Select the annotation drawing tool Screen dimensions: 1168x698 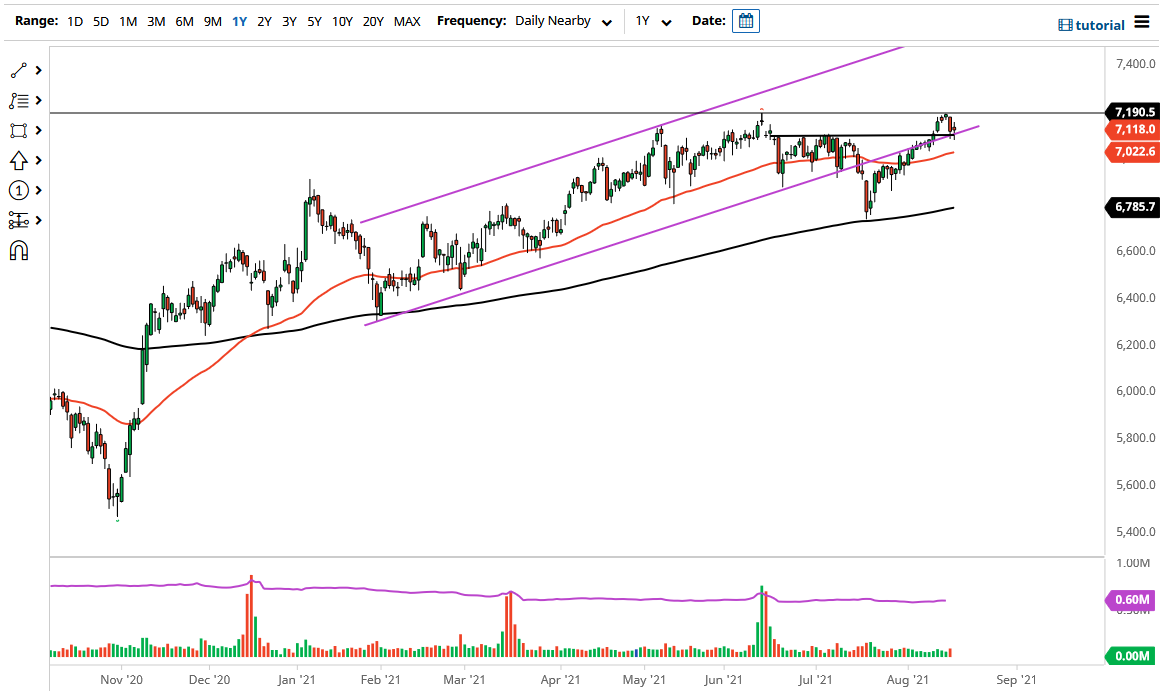click(17, 100)
